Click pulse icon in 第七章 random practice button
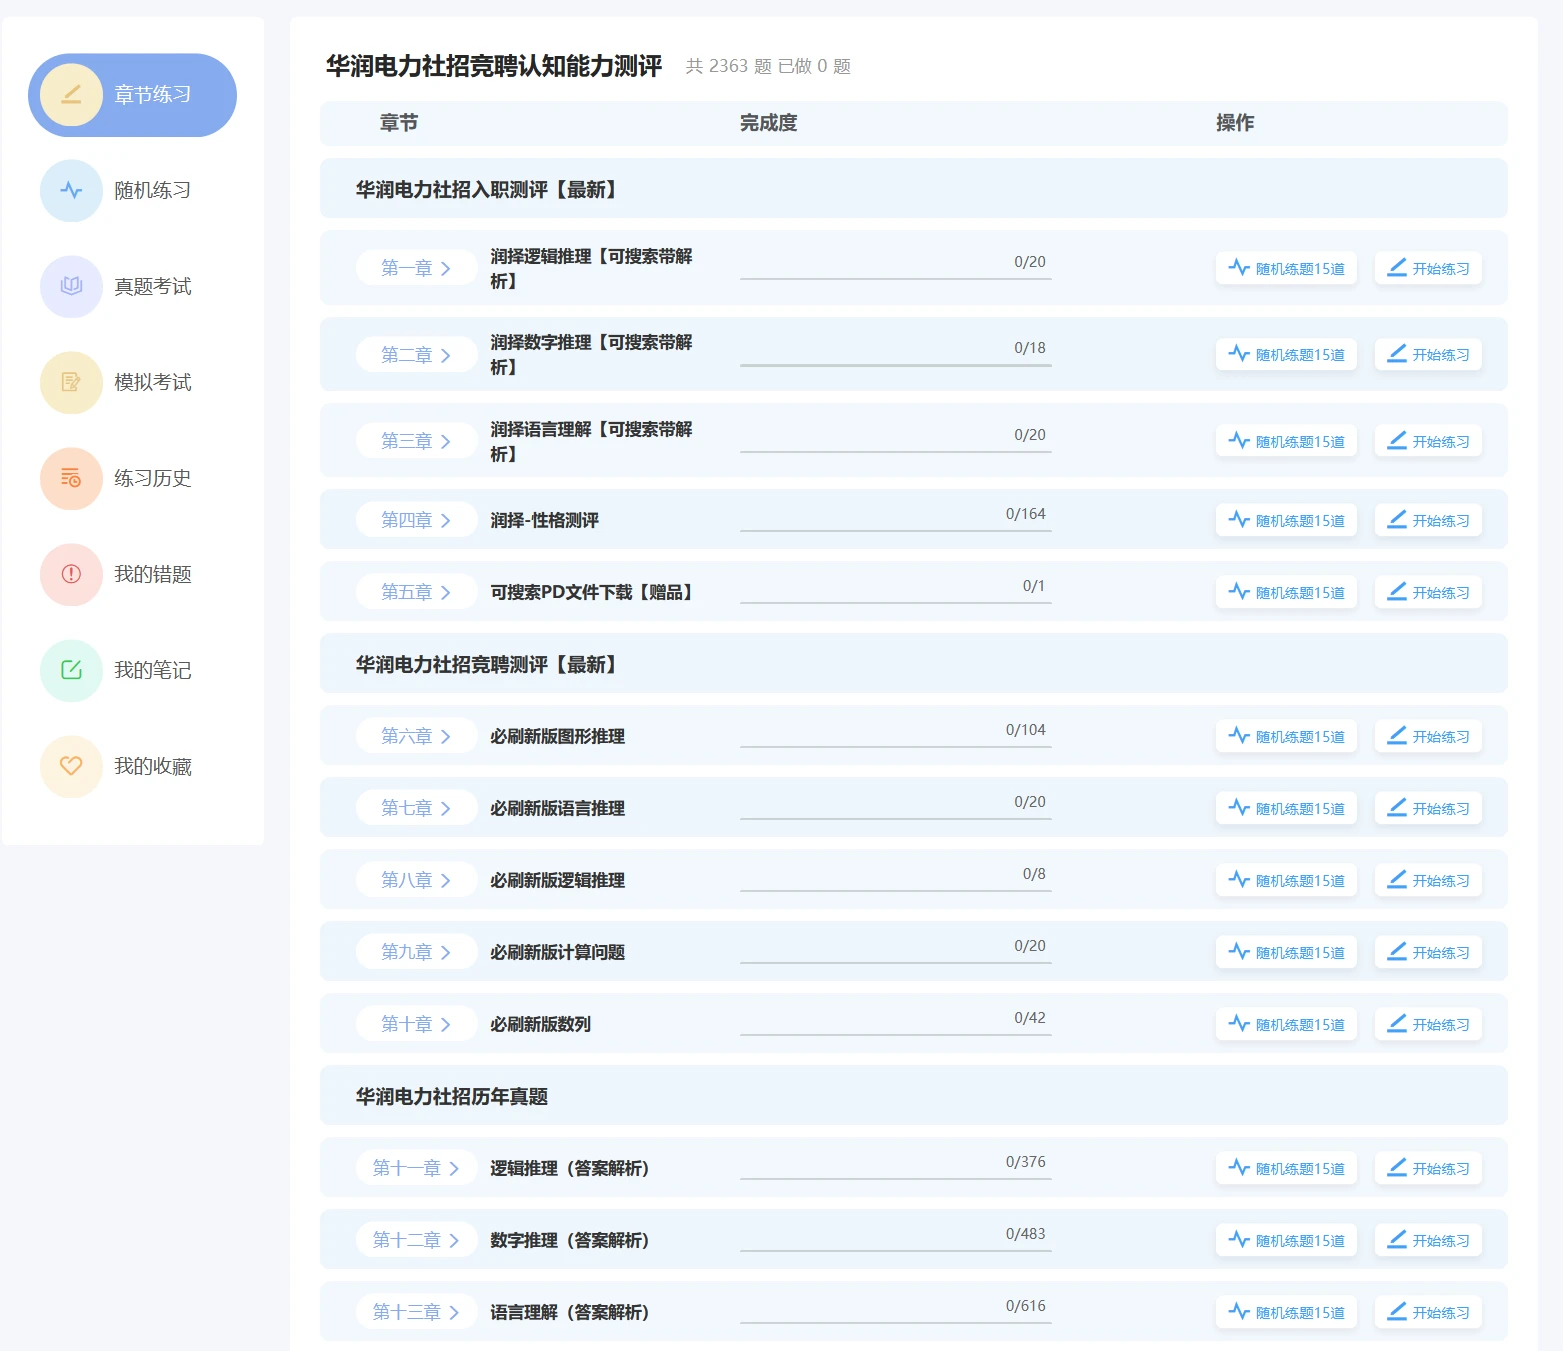Image resolution: width=1563 pixels, height=1351 pixels. (1239, 807)
